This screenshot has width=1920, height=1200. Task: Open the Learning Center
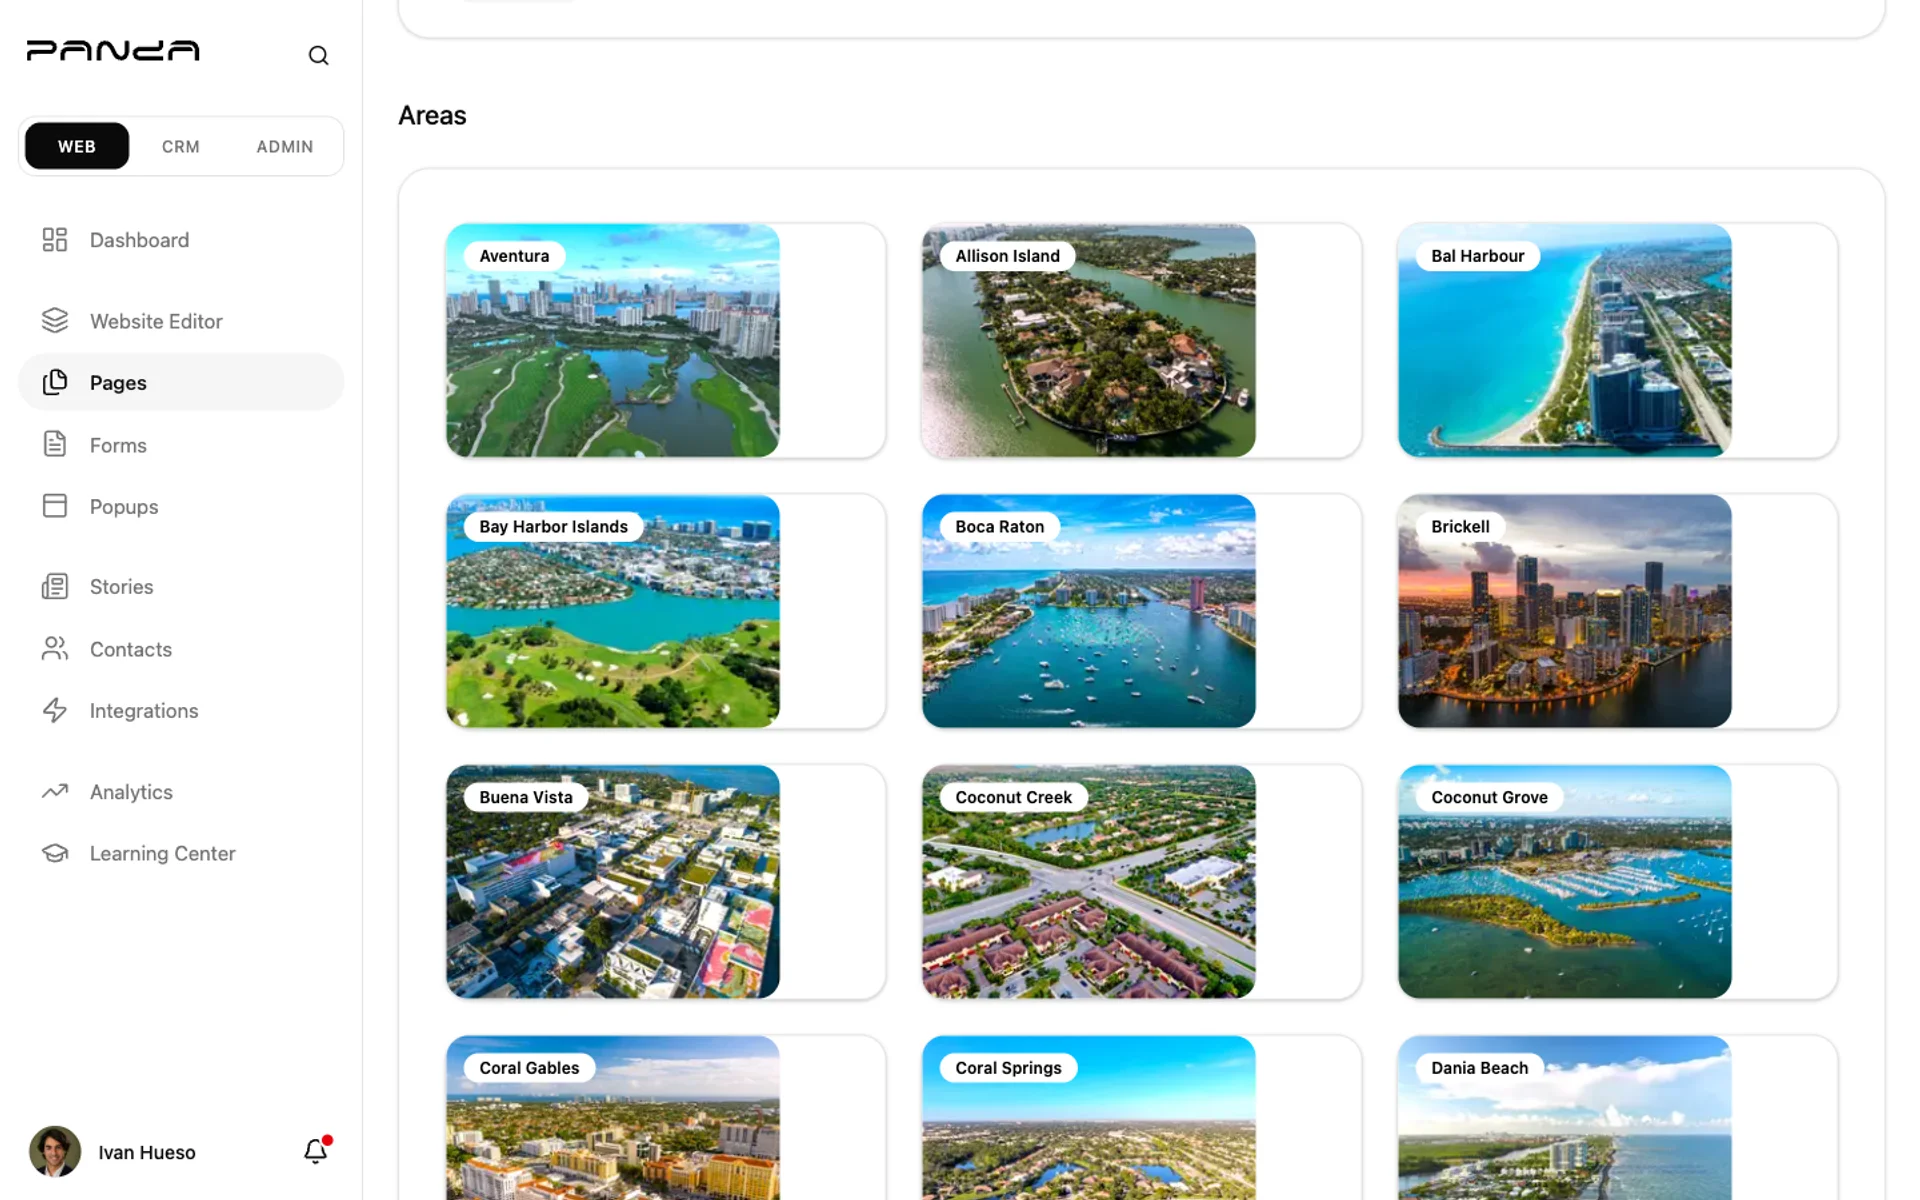[x=181, y=853]
